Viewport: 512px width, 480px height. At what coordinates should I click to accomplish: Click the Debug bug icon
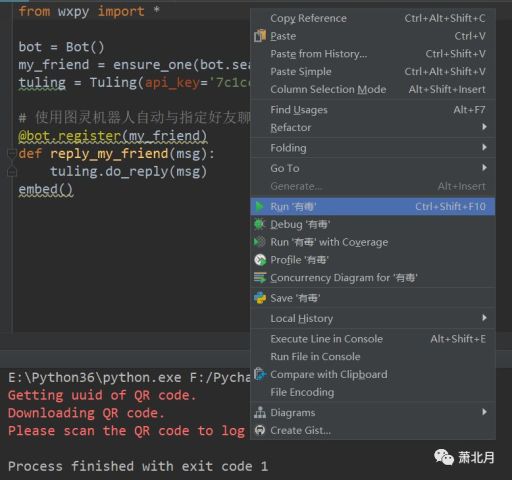tap(259, 224)
